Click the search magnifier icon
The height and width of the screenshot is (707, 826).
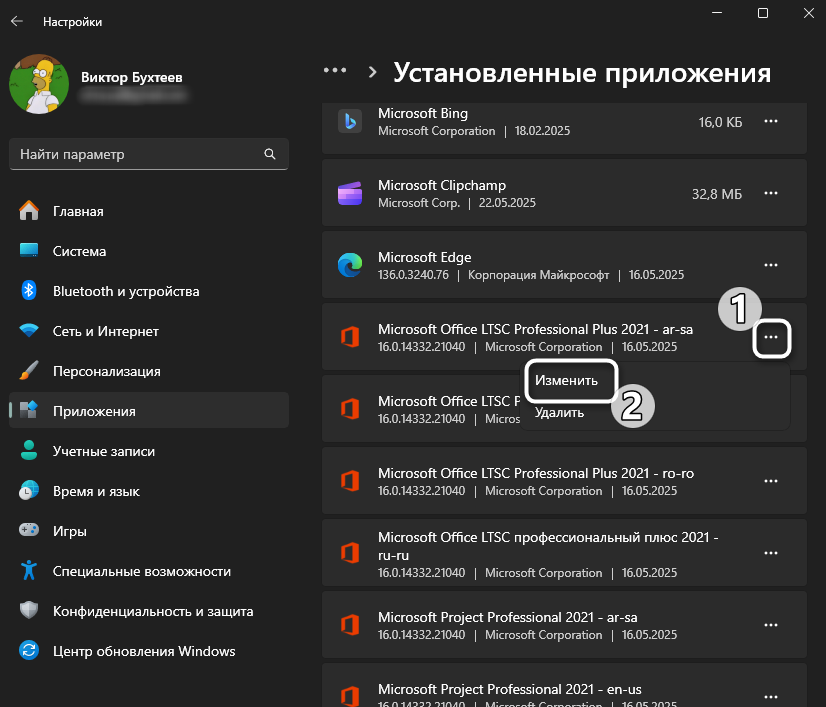270,154
